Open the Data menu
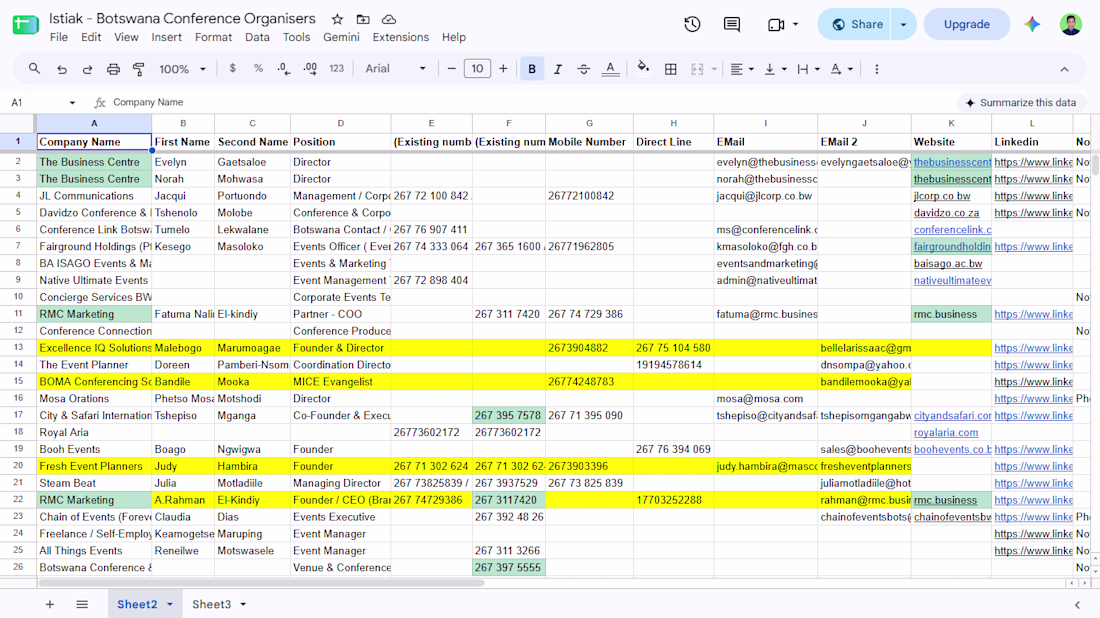 [257, 37]
